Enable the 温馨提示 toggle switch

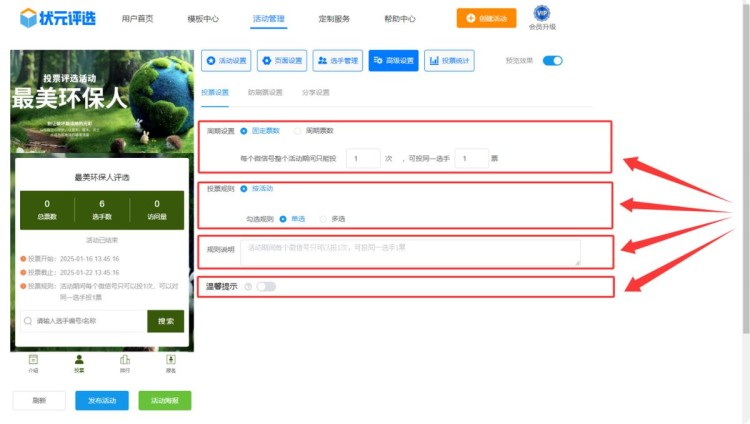point(266,287)
